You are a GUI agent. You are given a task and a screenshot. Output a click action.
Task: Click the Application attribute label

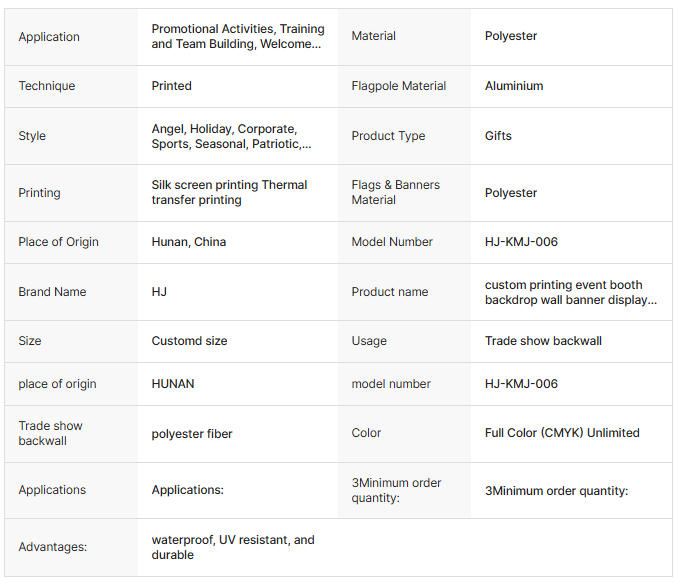point(49,37)
